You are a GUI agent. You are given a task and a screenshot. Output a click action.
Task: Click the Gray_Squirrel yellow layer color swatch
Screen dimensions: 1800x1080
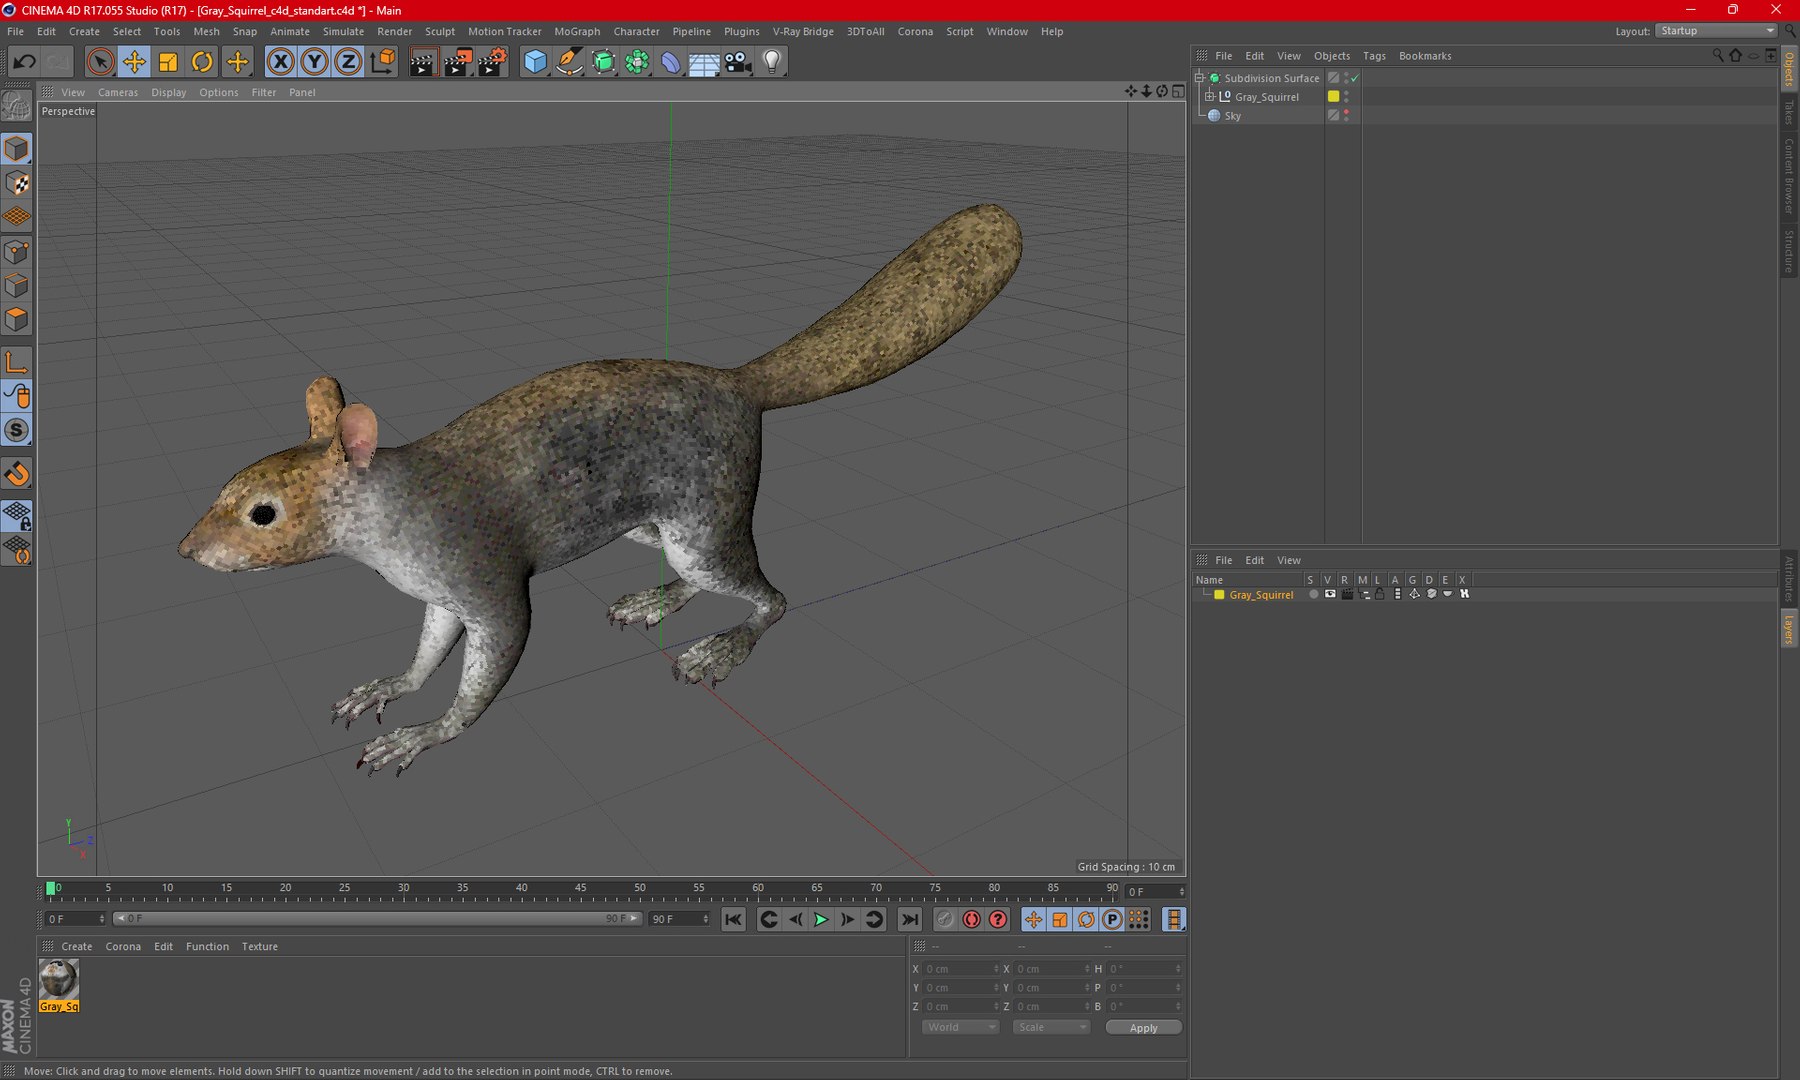pos(1219,594)
